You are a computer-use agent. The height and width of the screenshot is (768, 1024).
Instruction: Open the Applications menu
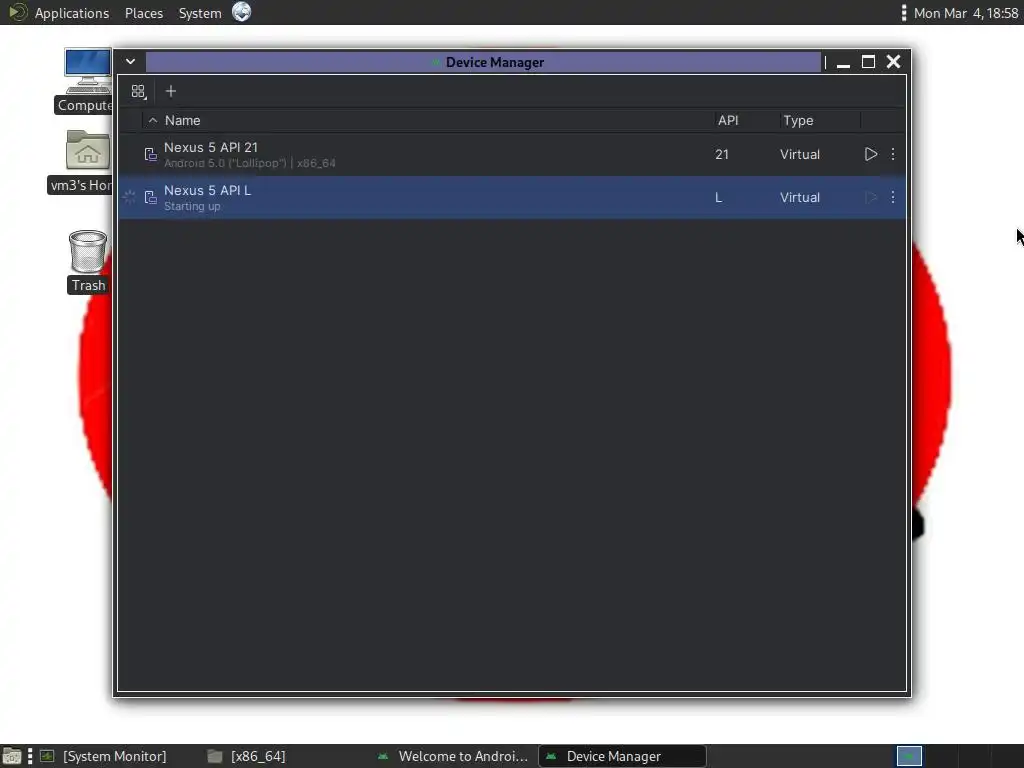coord(72,13)
